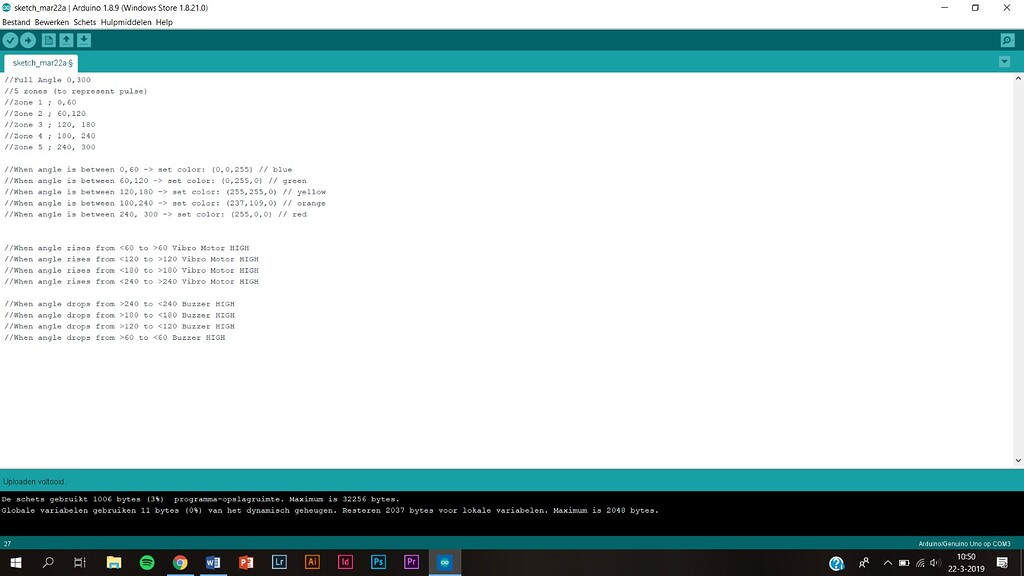Click the line '//Zone 5 ; 240, 300'
1024x576 pixels.
pyautogui.click(x=50, y=147)
